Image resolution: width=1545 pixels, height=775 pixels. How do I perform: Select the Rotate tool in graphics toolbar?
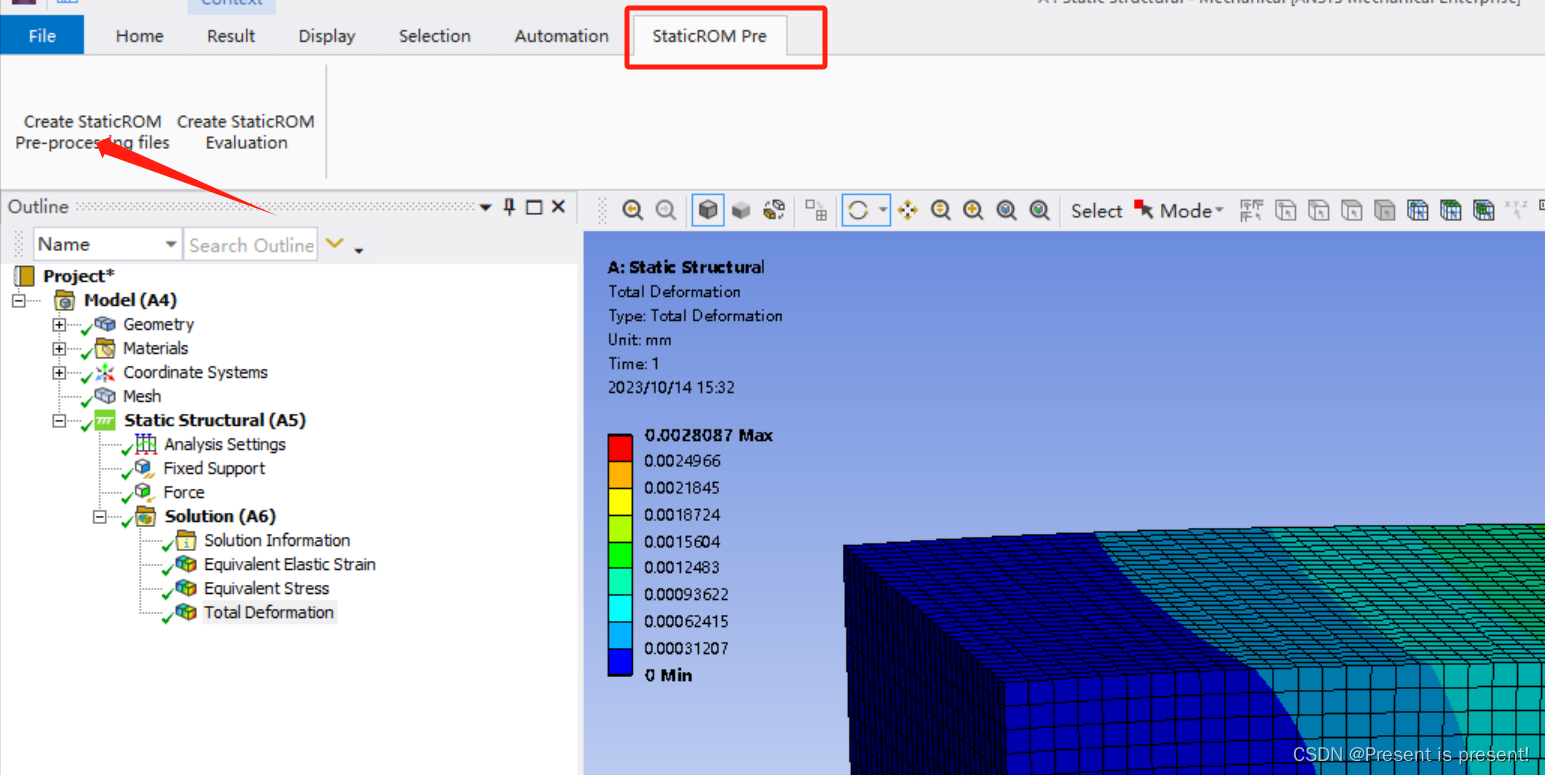point(860,210)
